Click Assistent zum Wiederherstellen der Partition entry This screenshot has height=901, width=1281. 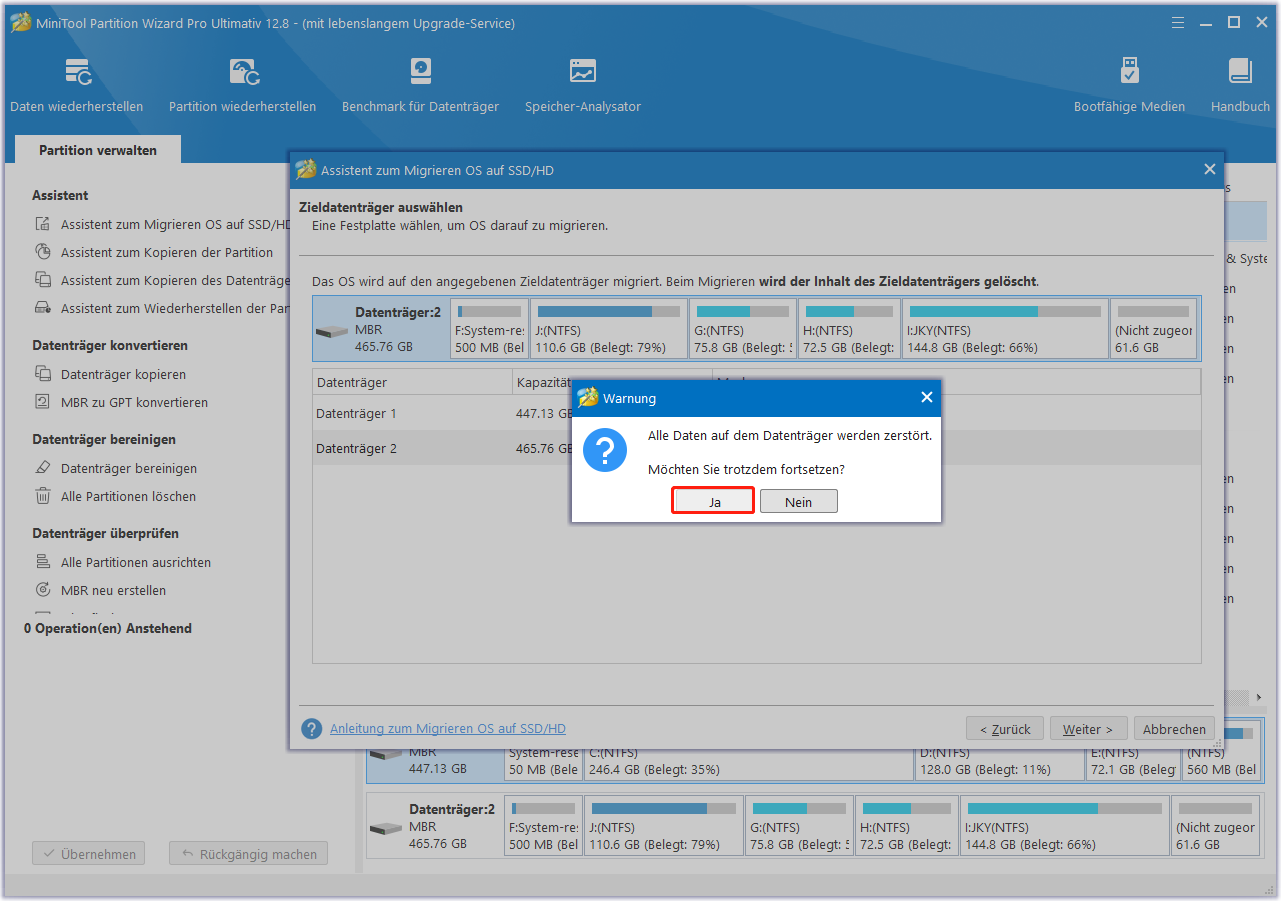pyautogui.click(x=165, y=308)
